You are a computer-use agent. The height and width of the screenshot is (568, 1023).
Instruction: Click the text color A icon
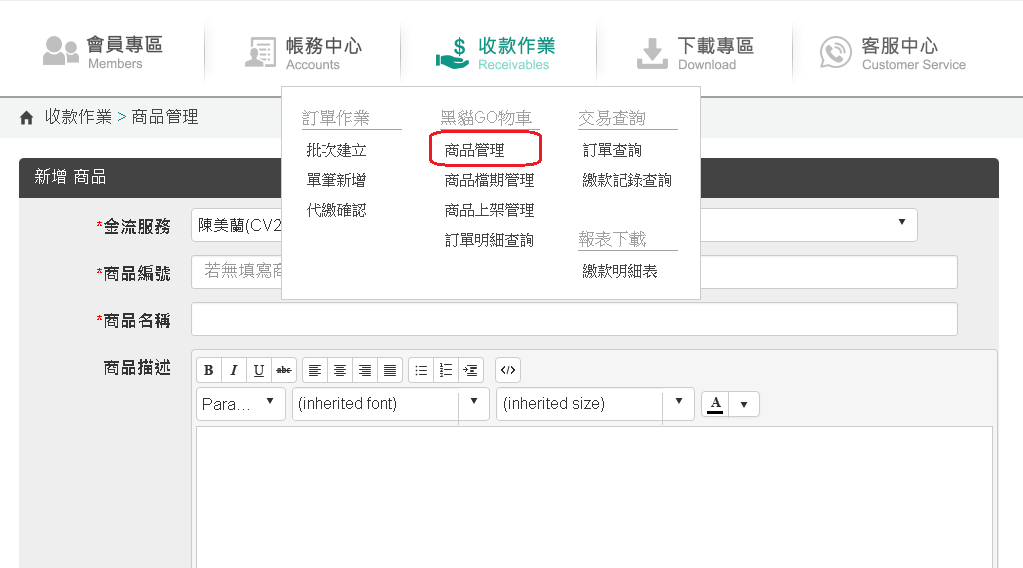click(x=716, y=404)
